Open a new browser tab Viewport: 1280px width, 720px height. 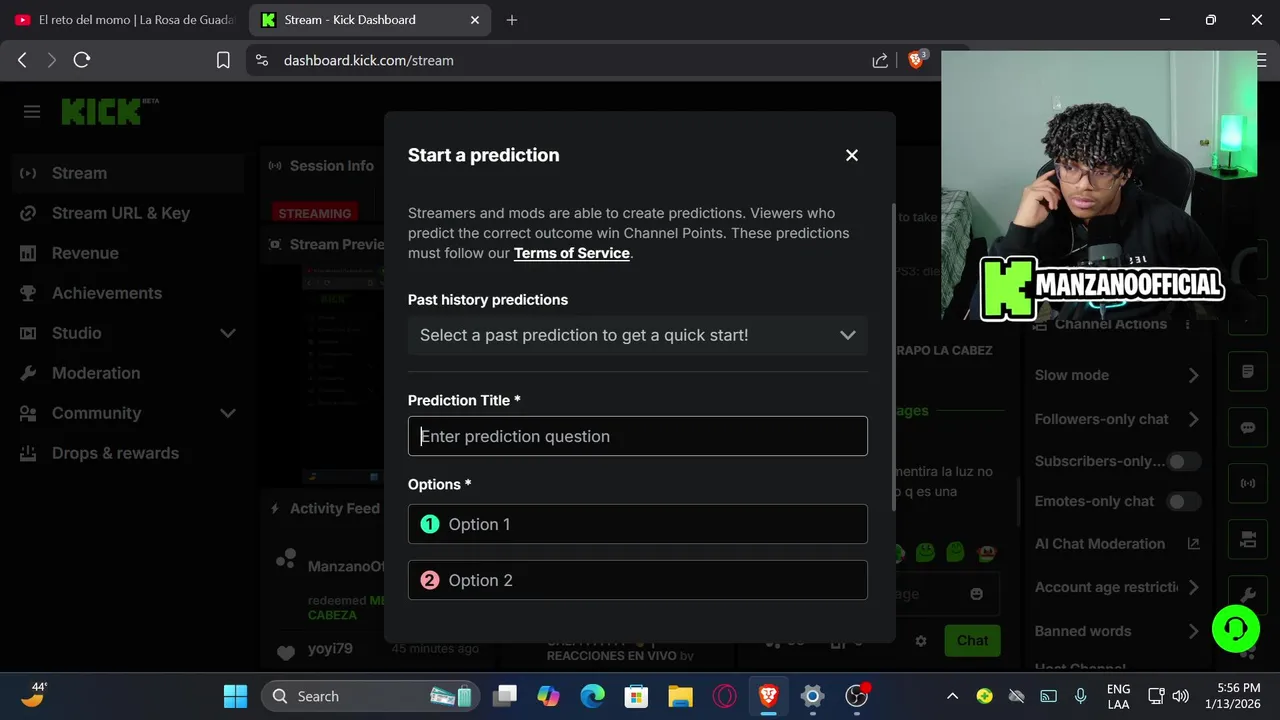(x=512, y=20)
